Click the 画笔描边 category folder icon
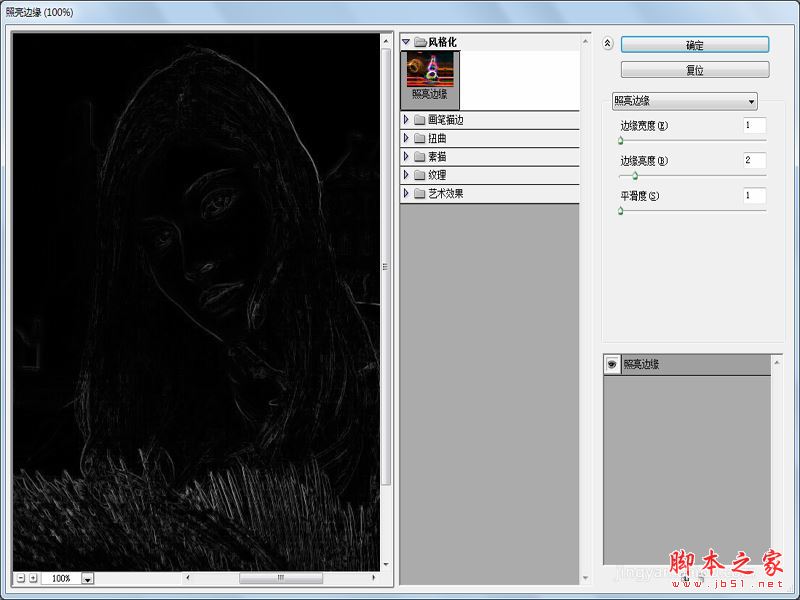Viewport: 800px width, 600px height. (x=419, y=121)
